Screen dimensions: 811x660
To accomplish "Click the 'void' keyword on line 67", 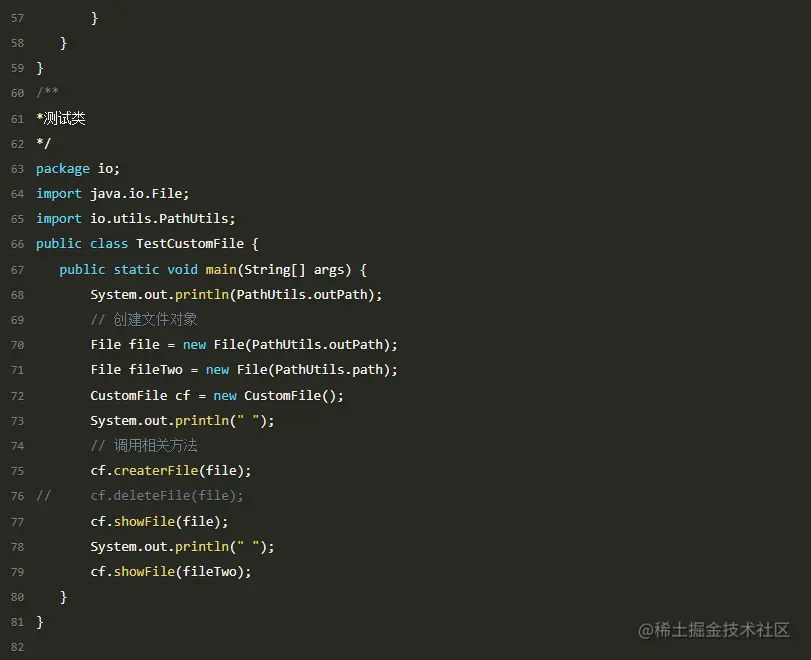I will [182, 269].
